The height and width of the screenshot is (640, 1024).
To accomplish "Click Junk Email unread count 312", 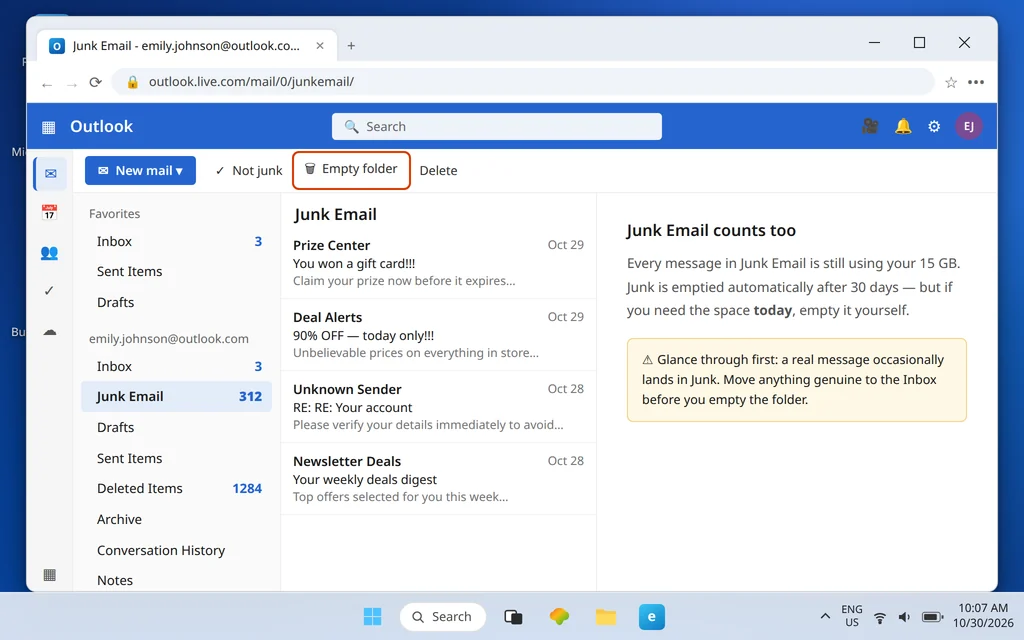I will (x=250, y=396).
